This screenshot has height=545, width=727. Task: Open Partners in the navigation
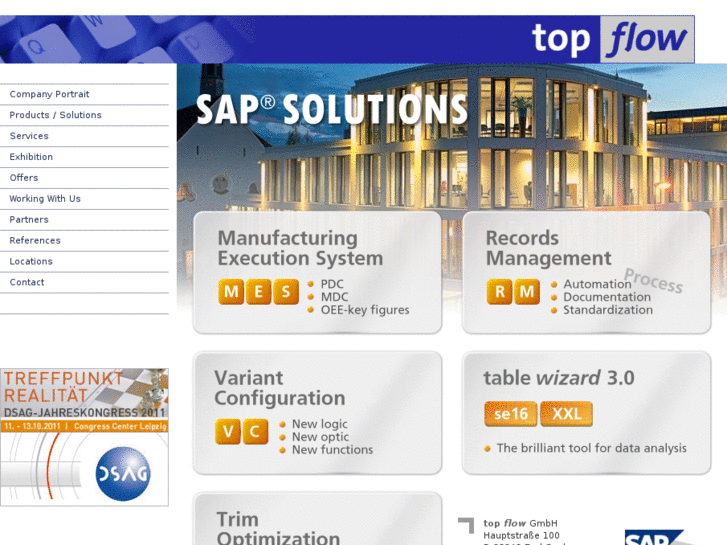[29, 219]
